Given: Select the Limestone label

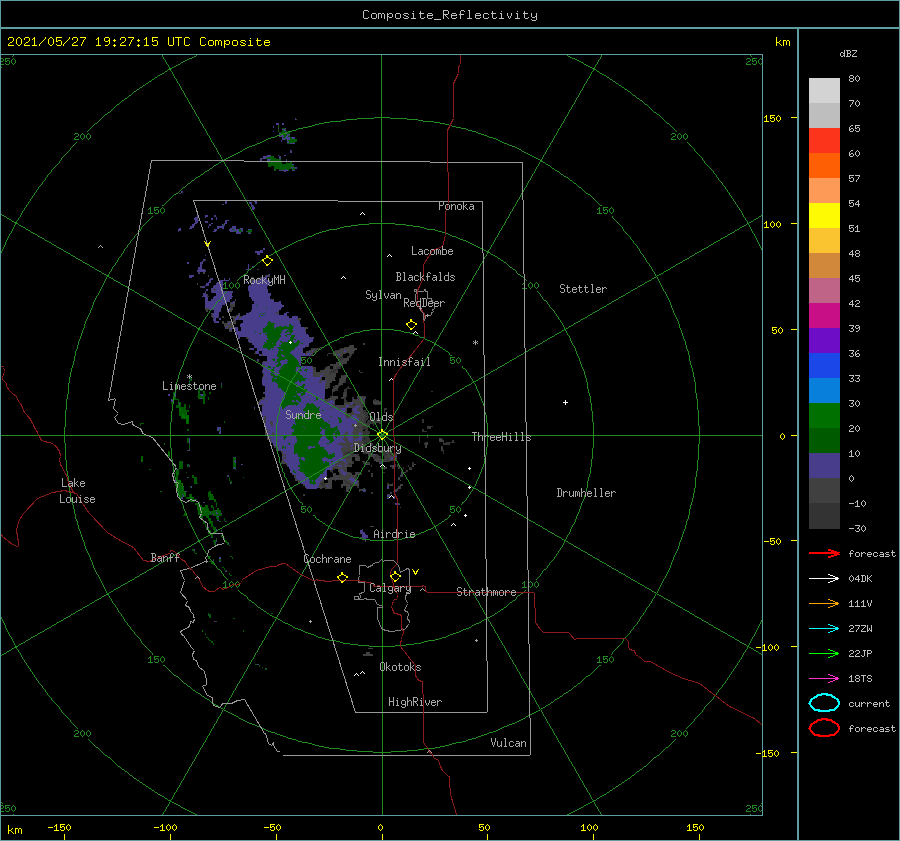Looking at the screenshot, I should point(189,386).
